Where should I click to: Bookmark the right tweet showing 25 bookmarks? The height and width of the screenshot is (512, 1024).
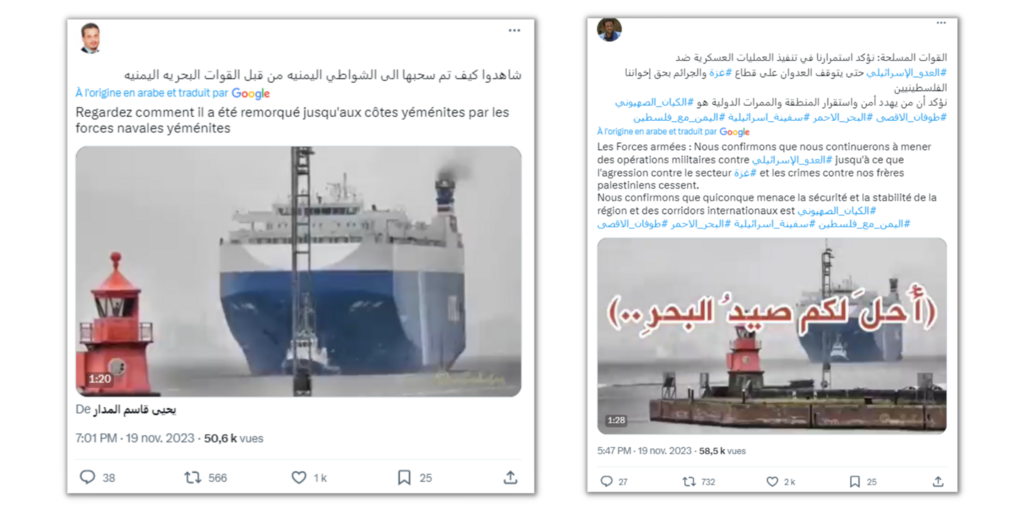tap(855, 481)
